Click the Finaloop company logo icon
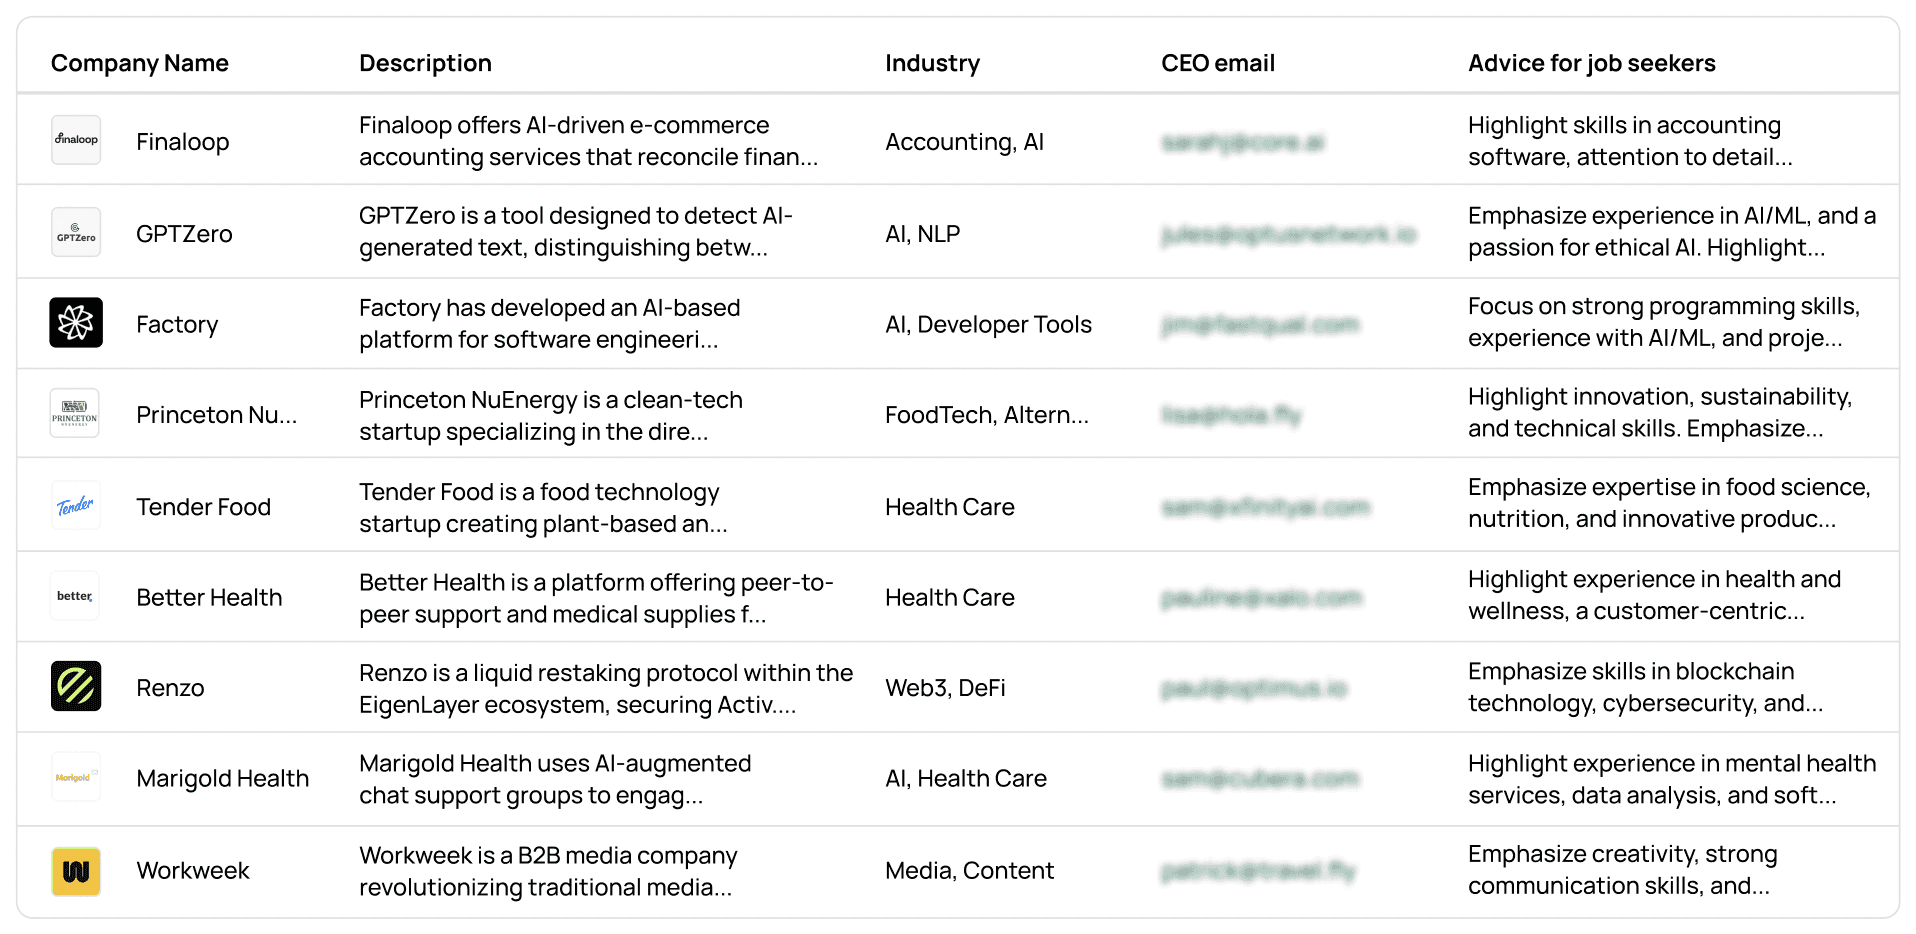 tap(76, 140)
